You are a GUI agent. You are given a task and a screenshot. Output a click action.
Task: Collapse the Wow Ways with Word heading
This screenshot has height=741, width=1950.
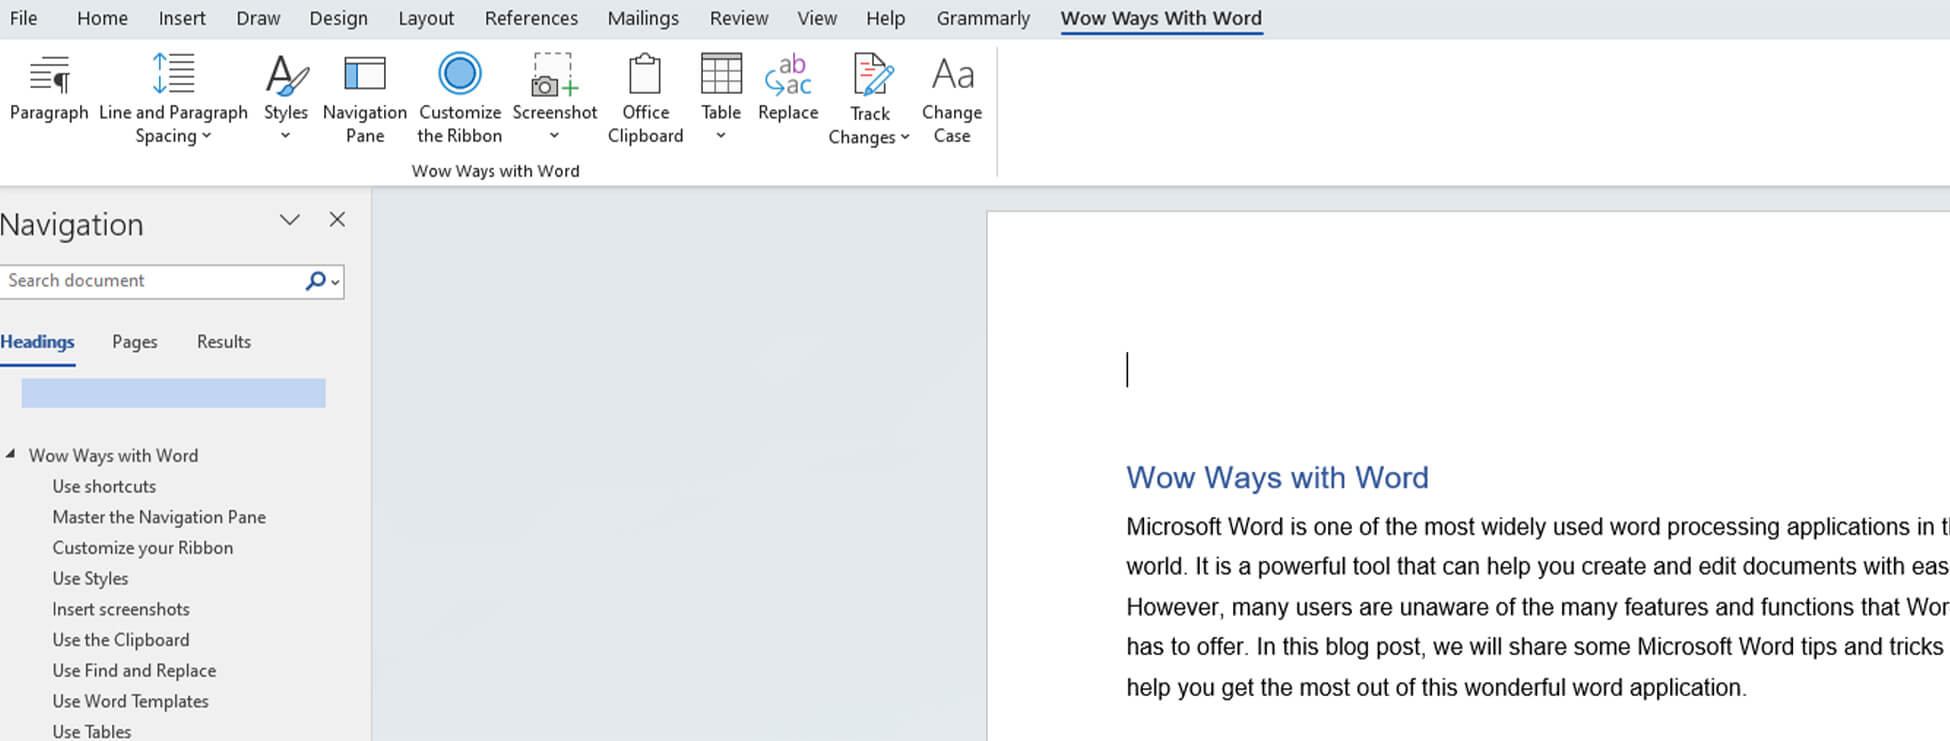[x=10, y=454]
